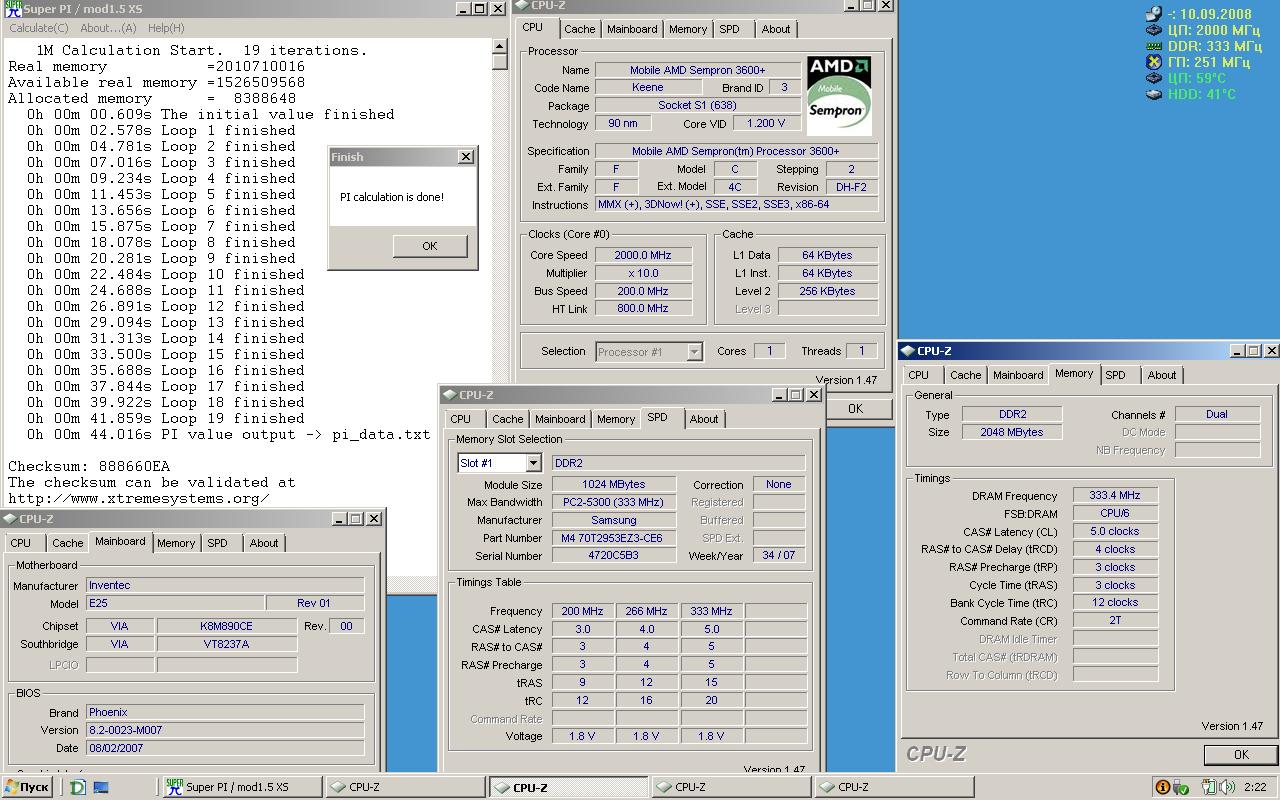
Task: Switch to the About tab in the top CPU-Z window
Action: [776, 29]
